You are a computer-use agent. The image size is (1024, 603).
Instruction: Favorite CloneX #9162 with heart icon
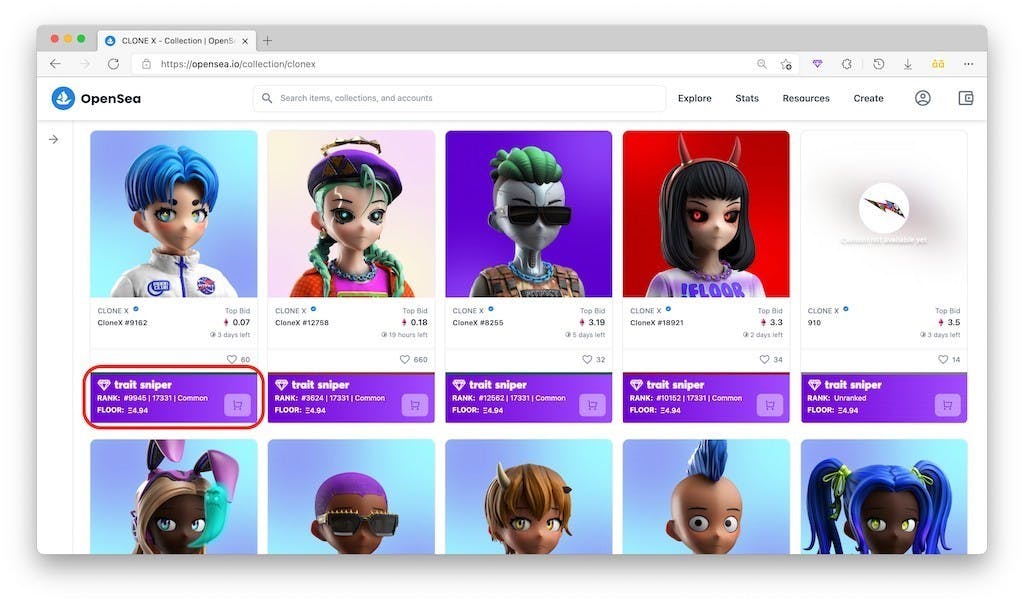click(232, 359)
